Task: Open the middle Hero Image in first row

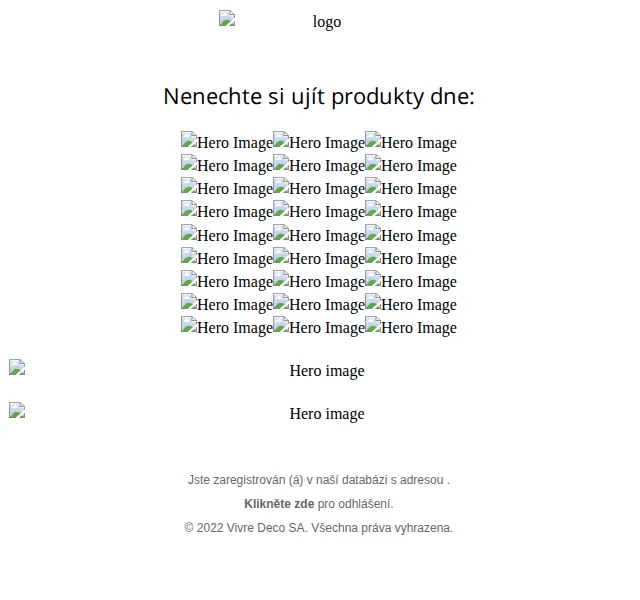Action: point(319,142)
